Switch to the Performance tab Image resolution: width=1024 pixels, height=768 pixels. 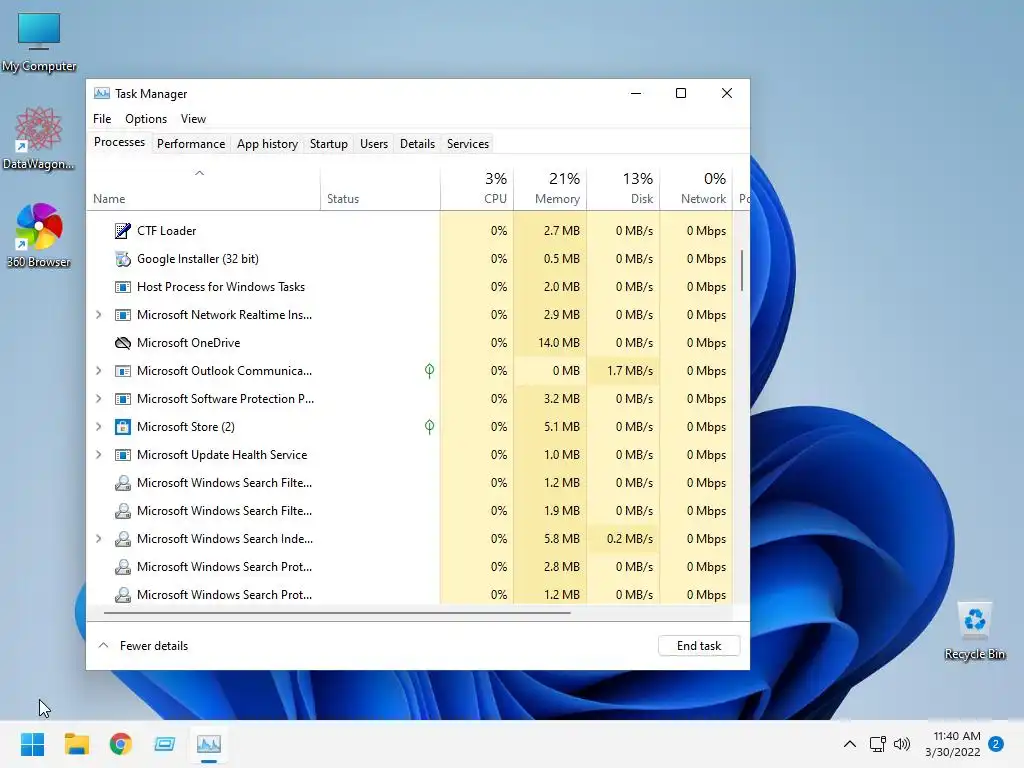pos(191,144)
